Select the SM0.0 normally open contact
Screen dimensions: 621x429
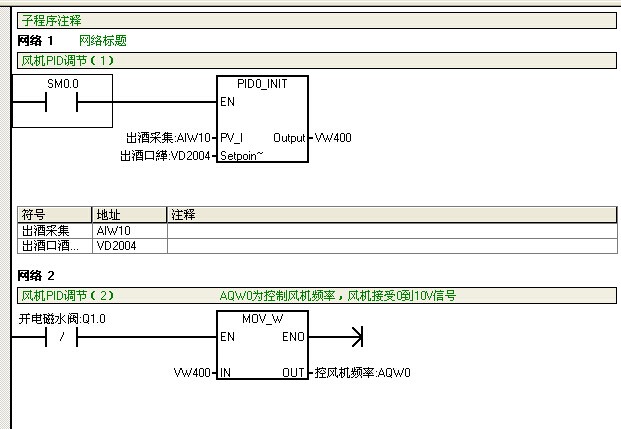point(61,102)
